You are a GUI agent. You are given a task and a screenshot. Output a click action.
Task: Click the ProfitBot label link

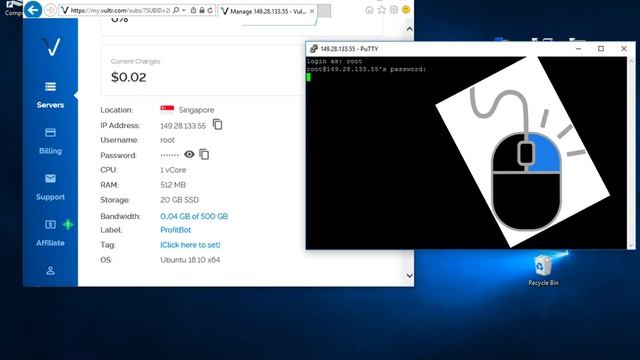coord(176,230)
